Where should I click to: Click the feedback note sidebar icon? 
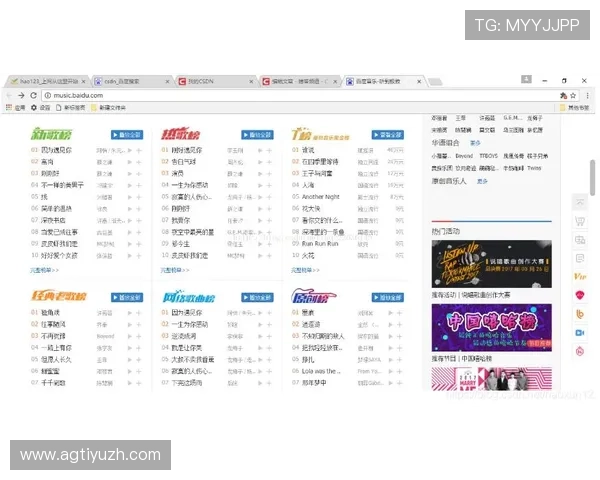pos(580,258)
